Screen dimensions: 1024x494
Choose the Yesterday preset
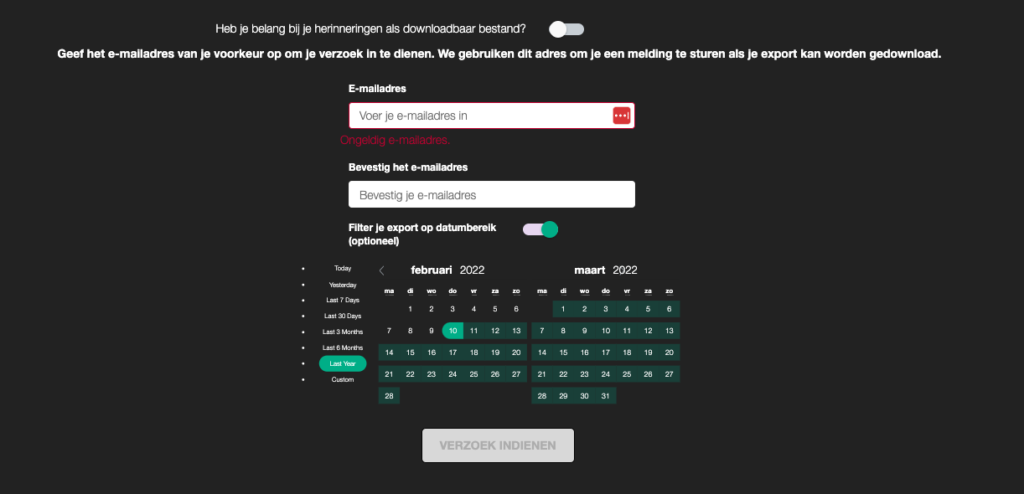coord(343,284)
